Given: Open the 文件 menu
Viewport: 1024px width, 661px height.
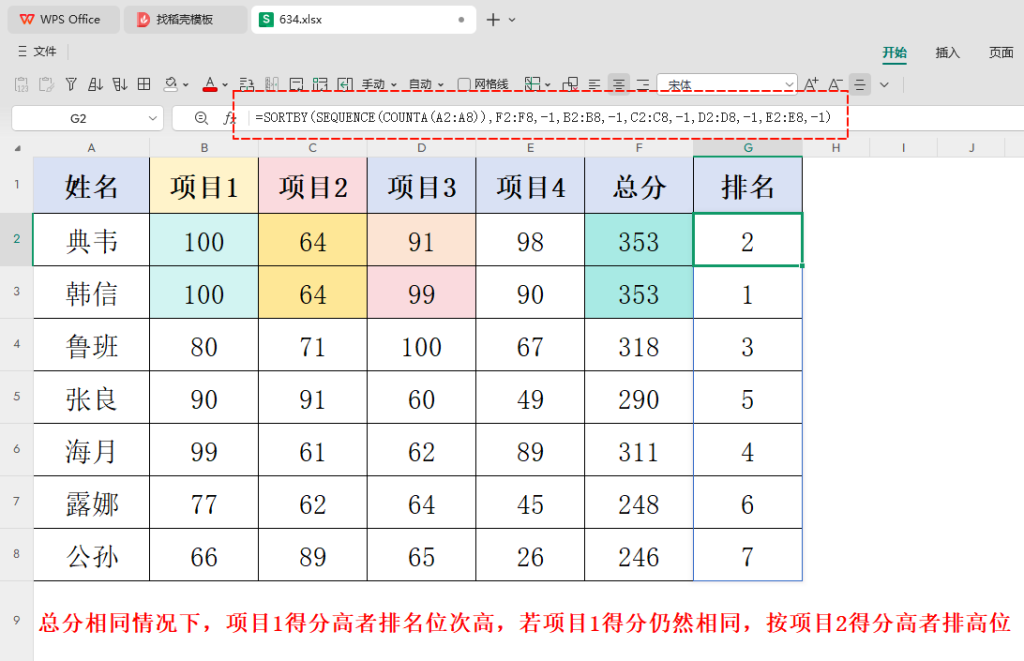Looking at the screenshot, I should pyautogui.click(x=37, y=52).
